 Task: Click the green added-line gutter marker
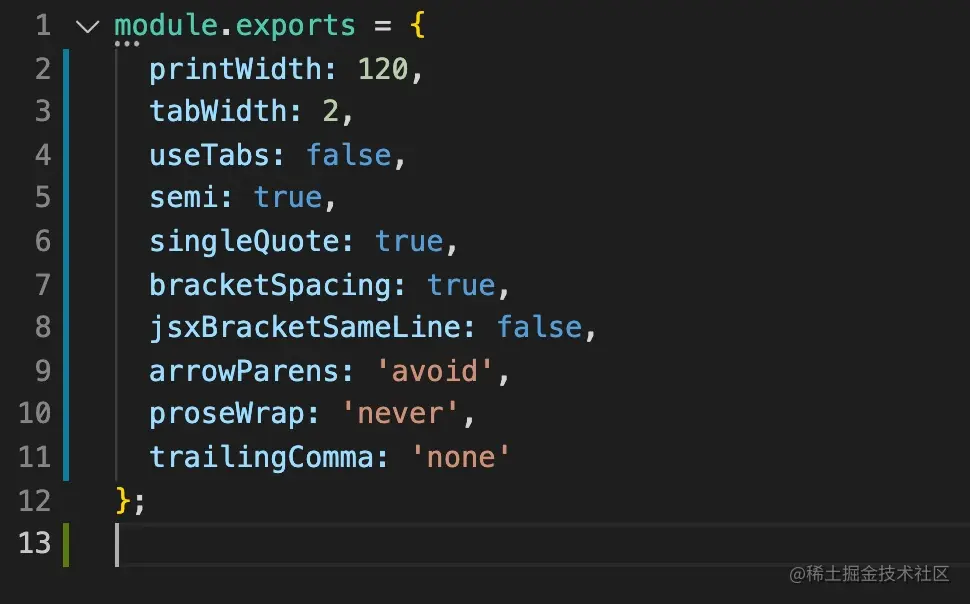pyautogui.click(x=66, y=545)
